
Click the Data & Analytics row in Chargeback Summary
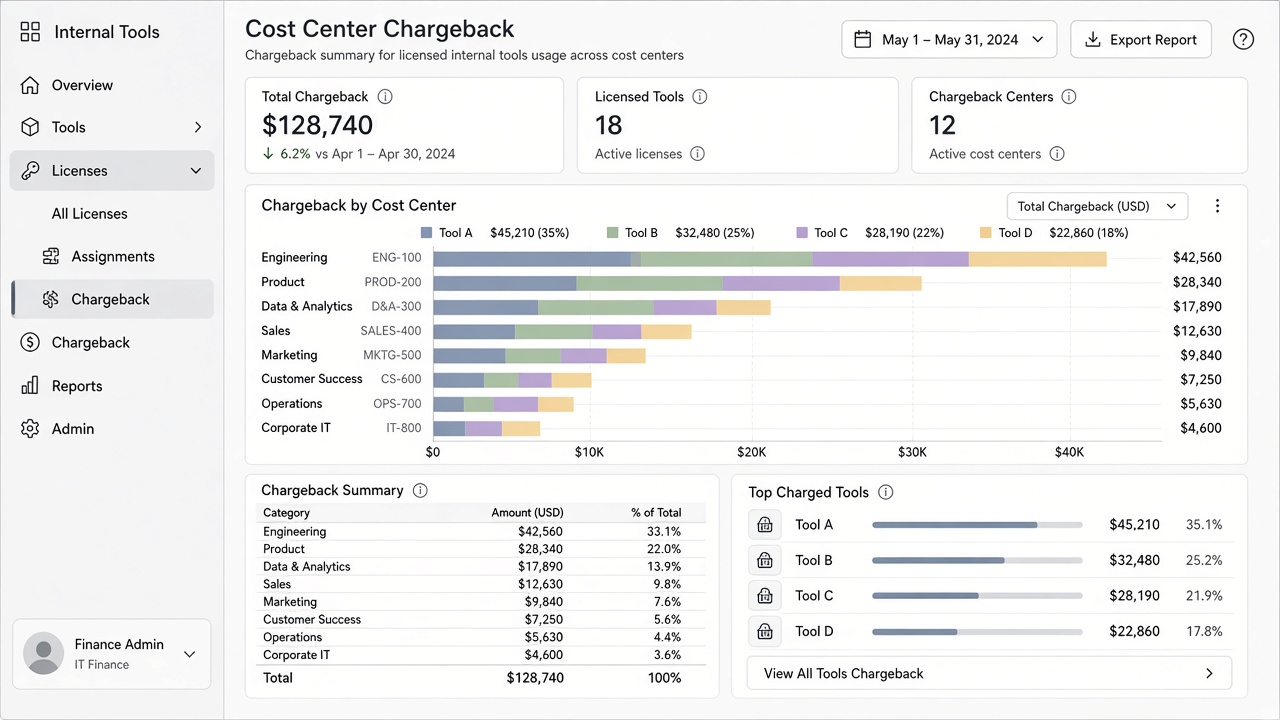click(x=481, y=567)
